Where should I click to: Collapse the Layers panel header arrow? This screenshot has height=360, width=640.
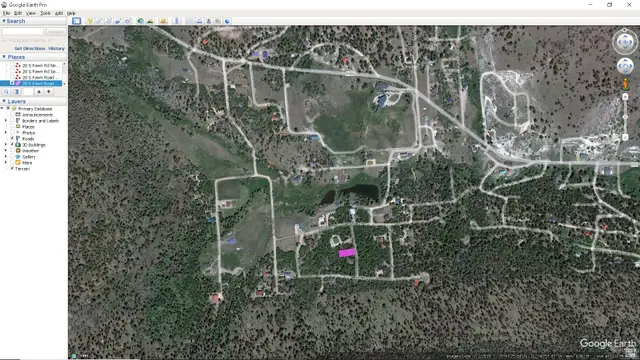point(4,101)
